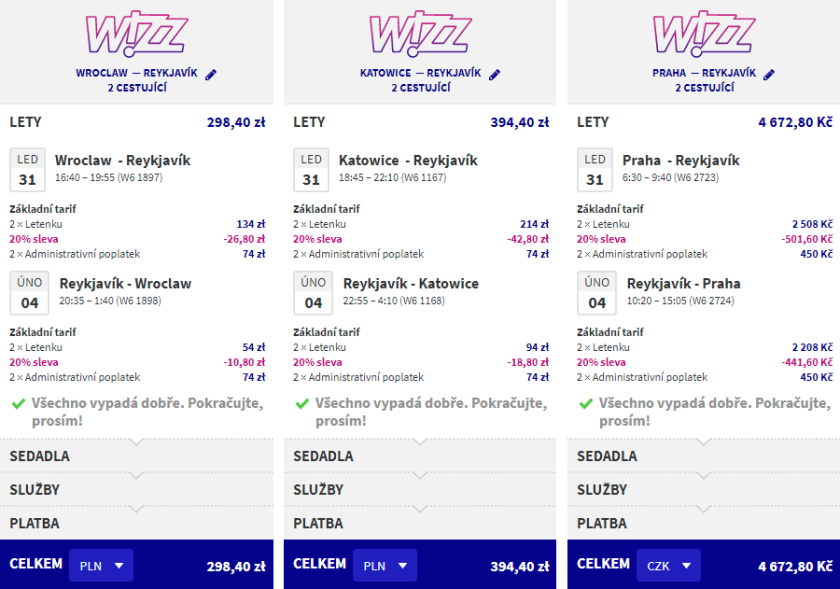Click the LED 31 date icon for Wroclaw departure
This screenshot has width=840, height=589.
tap(27, 170)
